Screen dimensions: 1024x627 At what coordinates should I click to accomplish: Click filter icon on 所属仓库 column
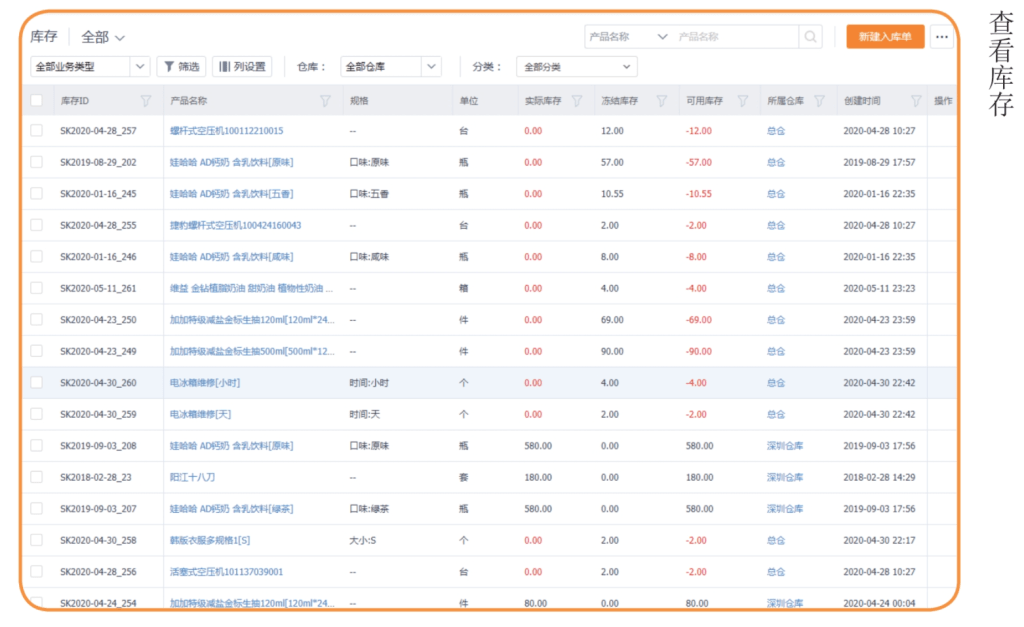click(819, 101)
